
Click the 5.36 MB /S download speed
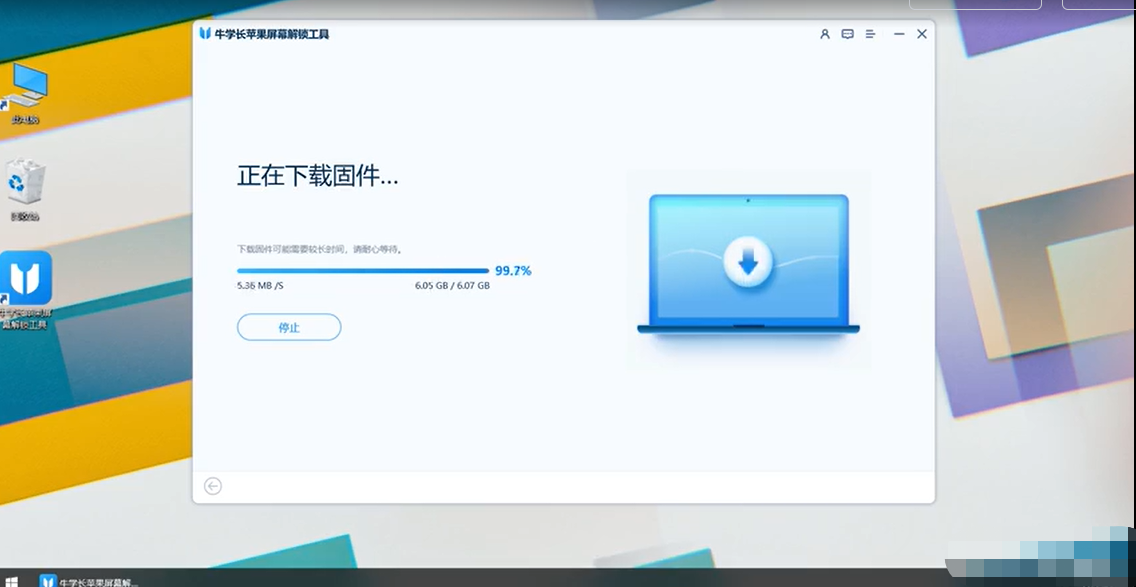tap(260, 286)
